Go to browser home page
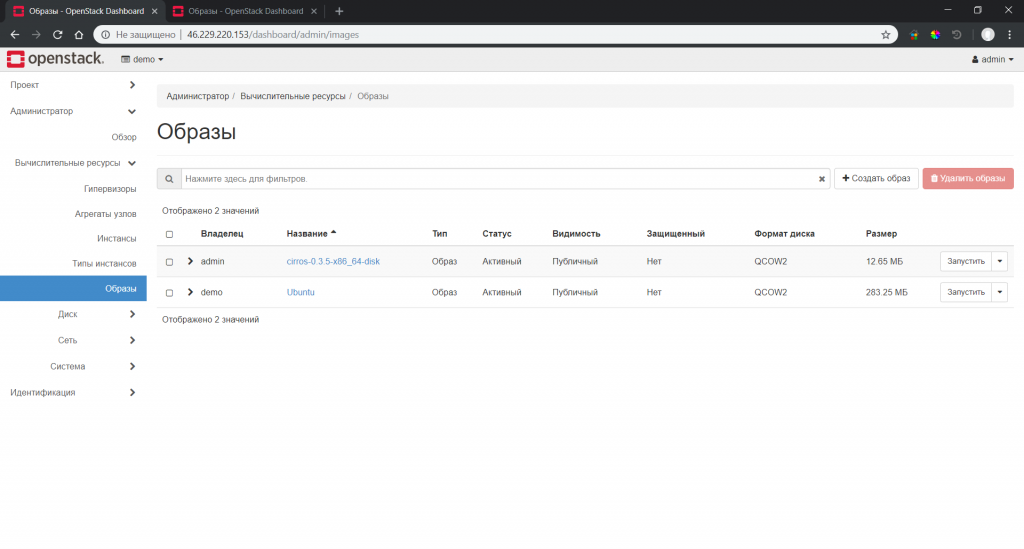Screen dimensions: 1024x549 coord(79,35)
